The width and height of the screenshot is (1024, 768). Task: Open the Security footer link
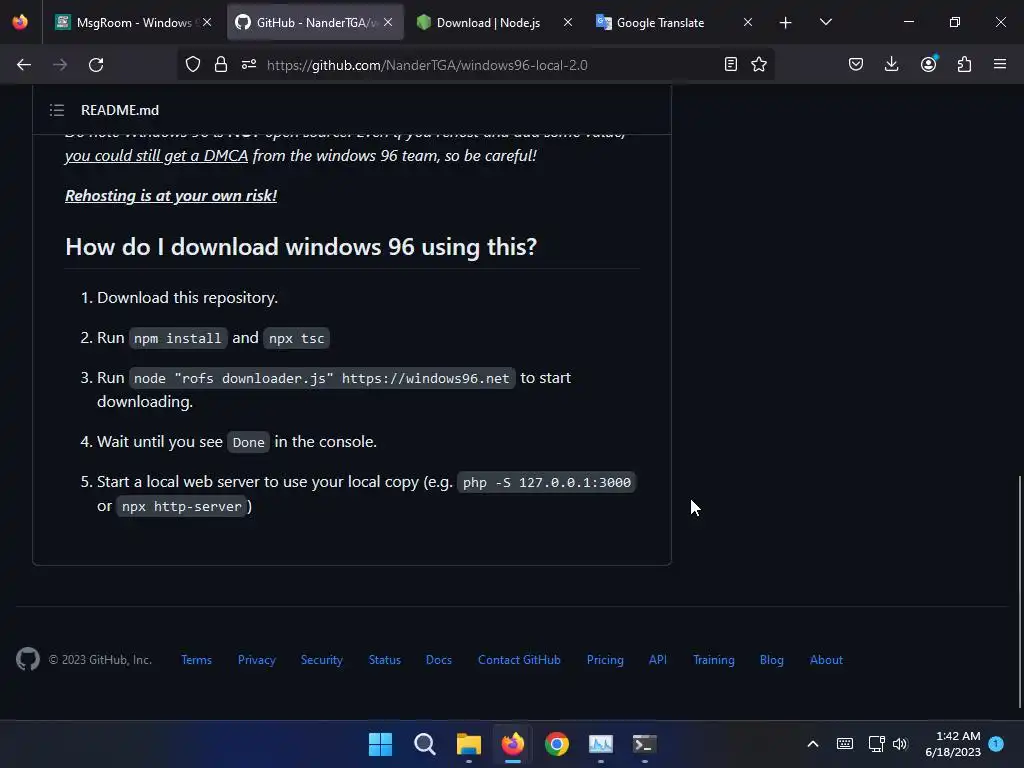coord(321,660)
